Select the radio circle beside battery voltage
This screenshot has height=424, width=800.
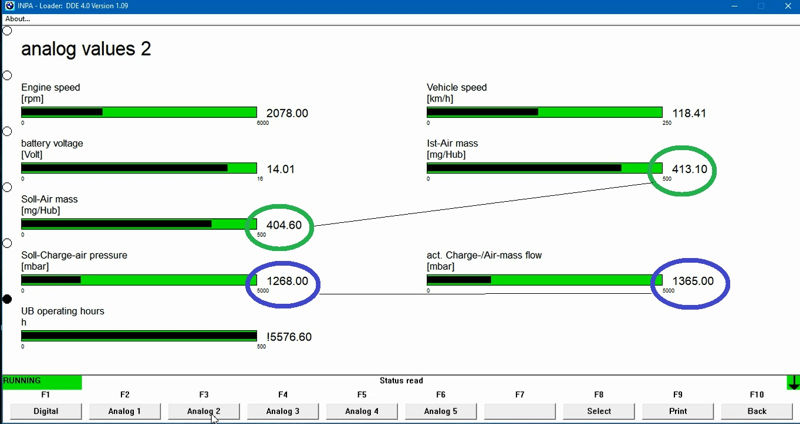coord(8,131)
